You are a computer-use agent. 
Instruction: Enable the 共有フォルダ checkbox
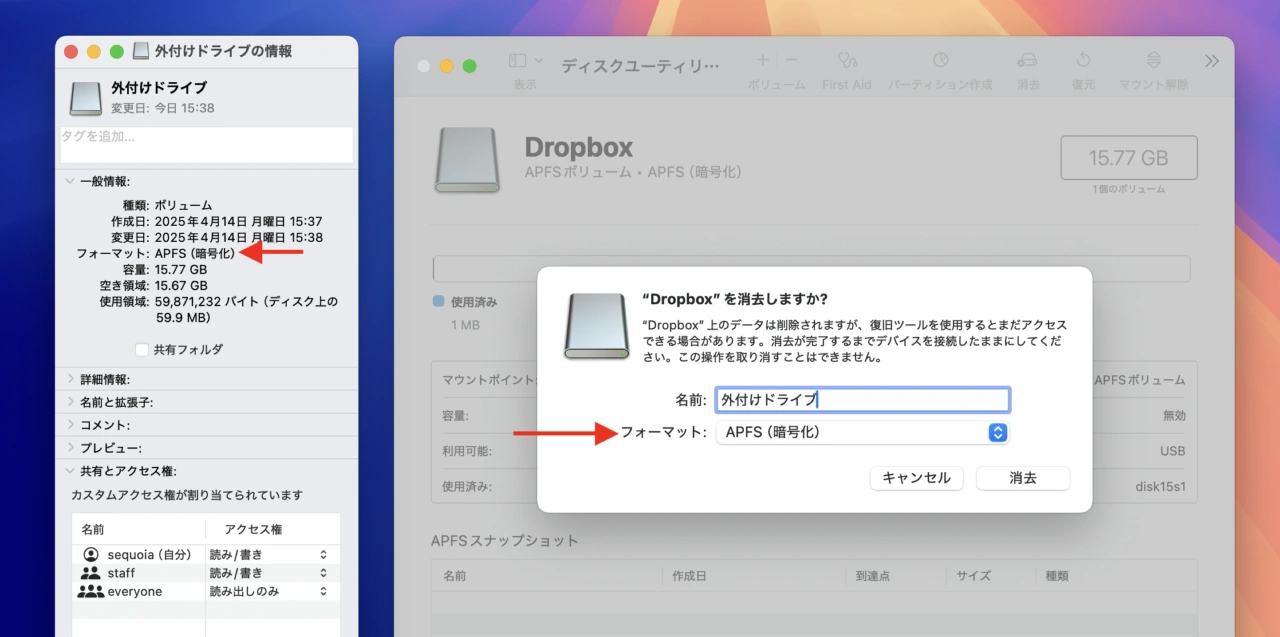pos(142,350)
